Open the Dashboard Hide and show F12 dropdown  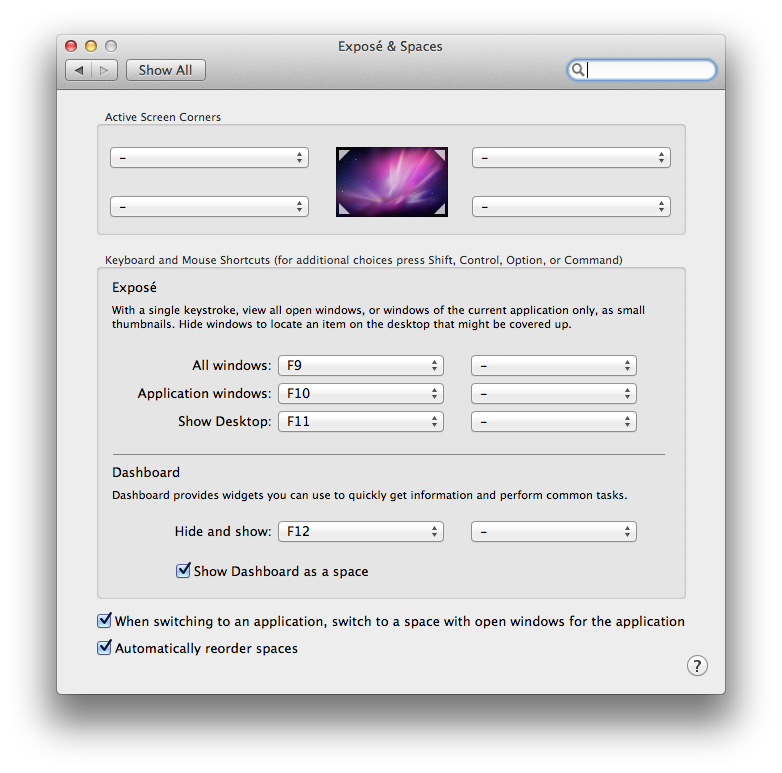coord(361,531)
